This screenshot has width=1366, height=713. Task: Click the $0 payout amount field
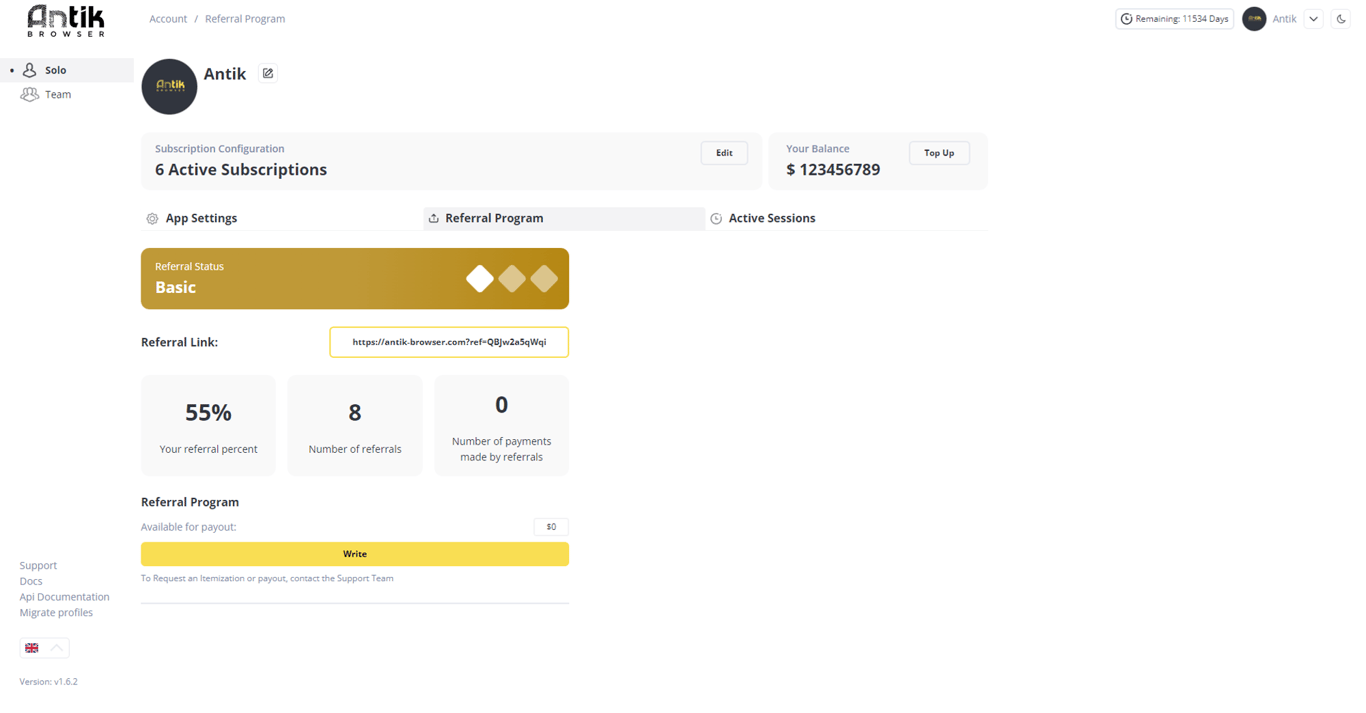pos(551,527)
